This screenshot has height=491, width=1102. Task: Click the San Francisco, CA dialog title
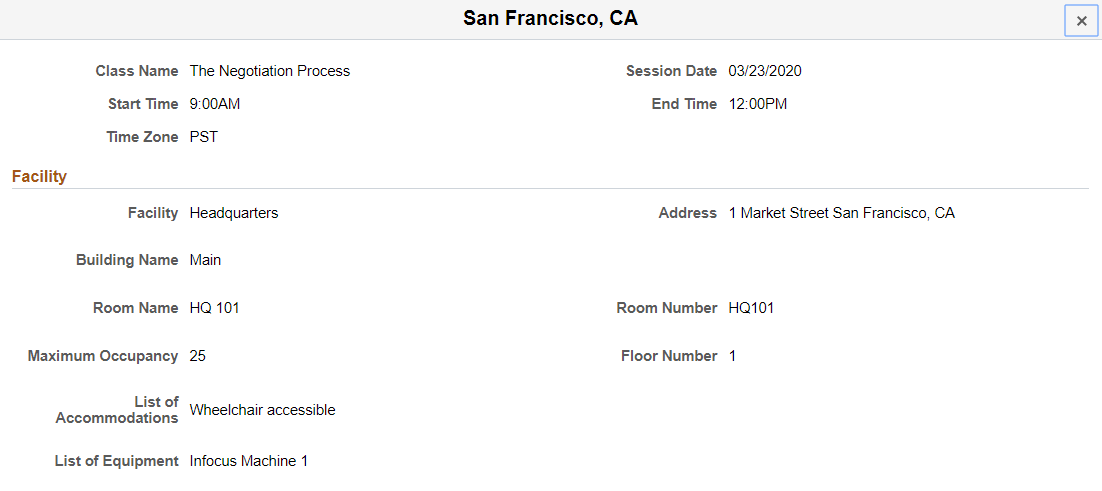[550, 19]
